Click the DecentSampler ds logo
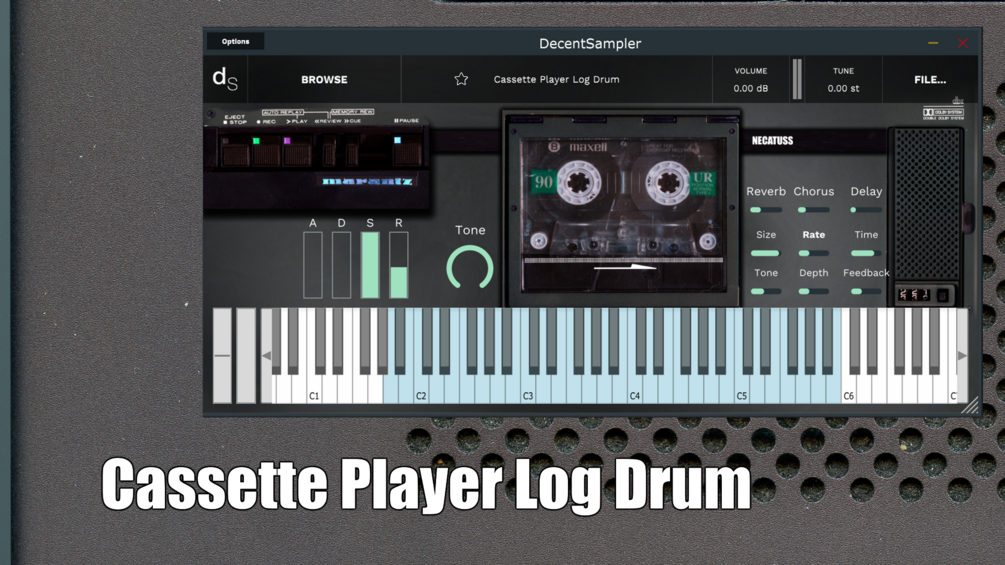1005x565 pixels. [x=225, y=79]
